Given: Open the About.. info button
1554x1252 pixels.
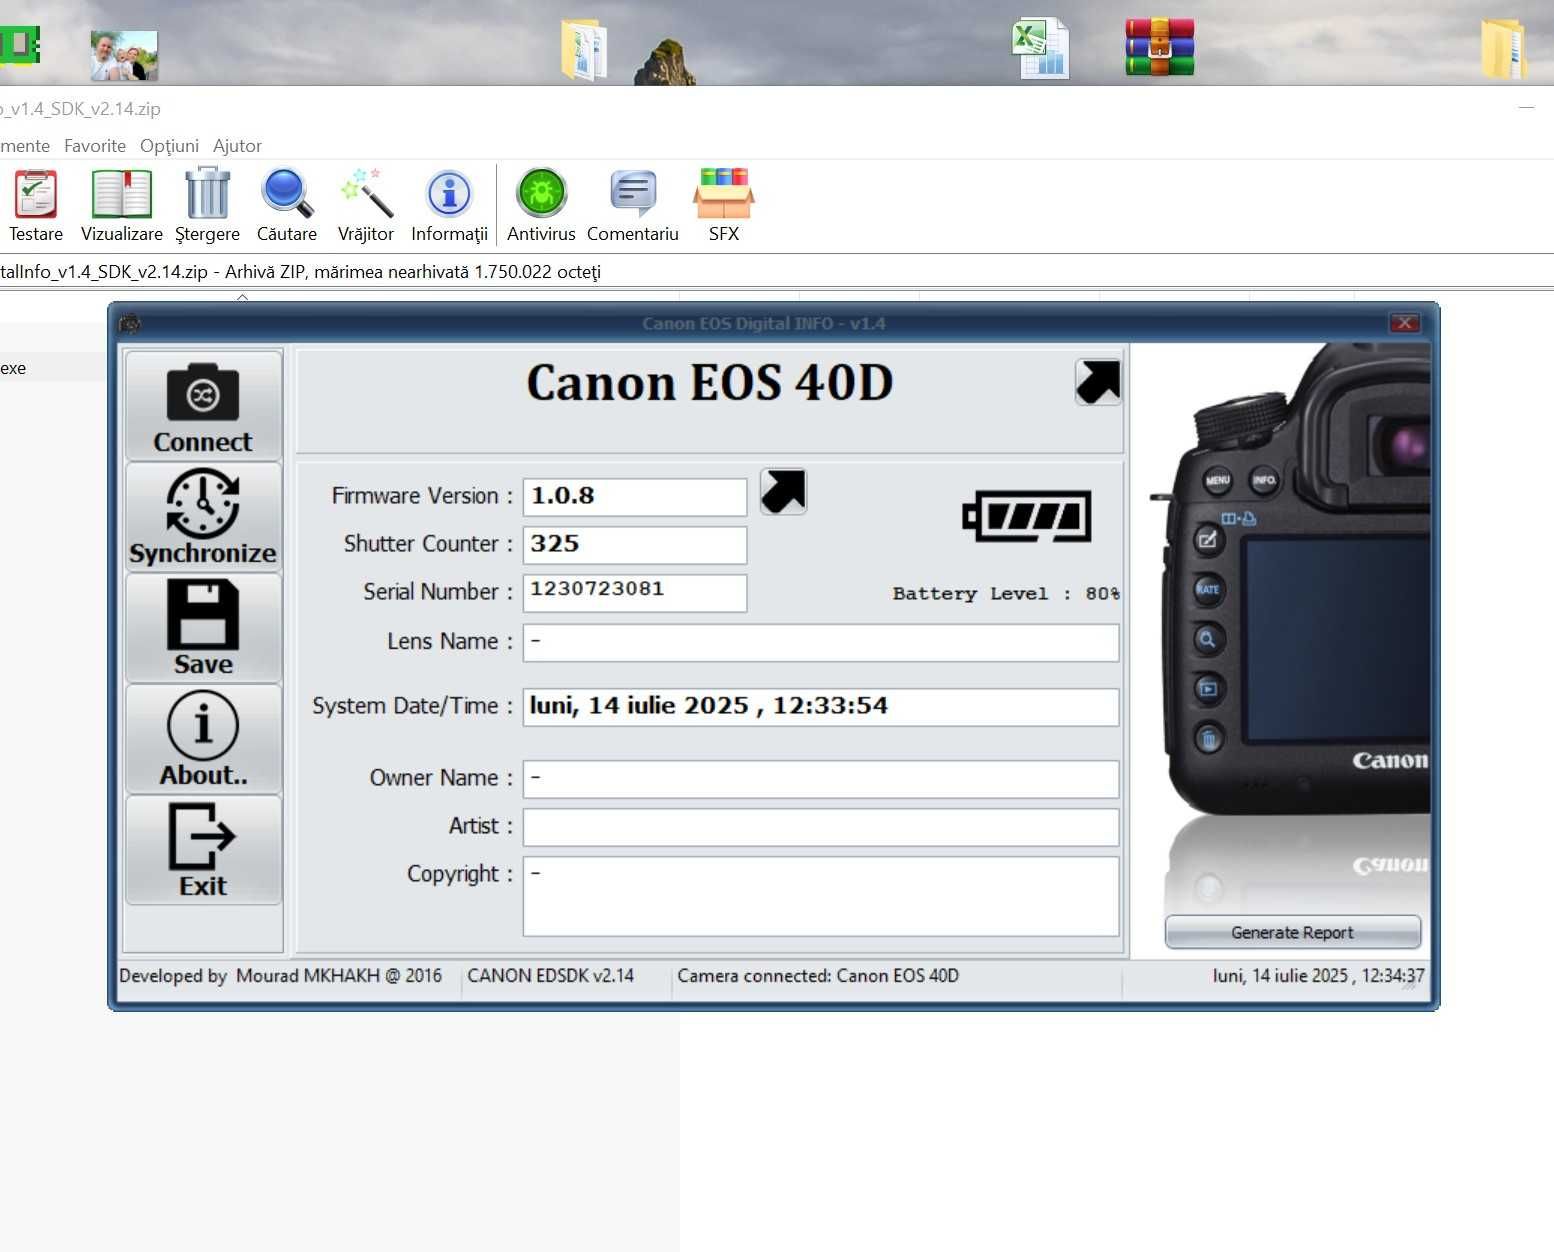Looking at the screenshot, I should pos(203,738).
